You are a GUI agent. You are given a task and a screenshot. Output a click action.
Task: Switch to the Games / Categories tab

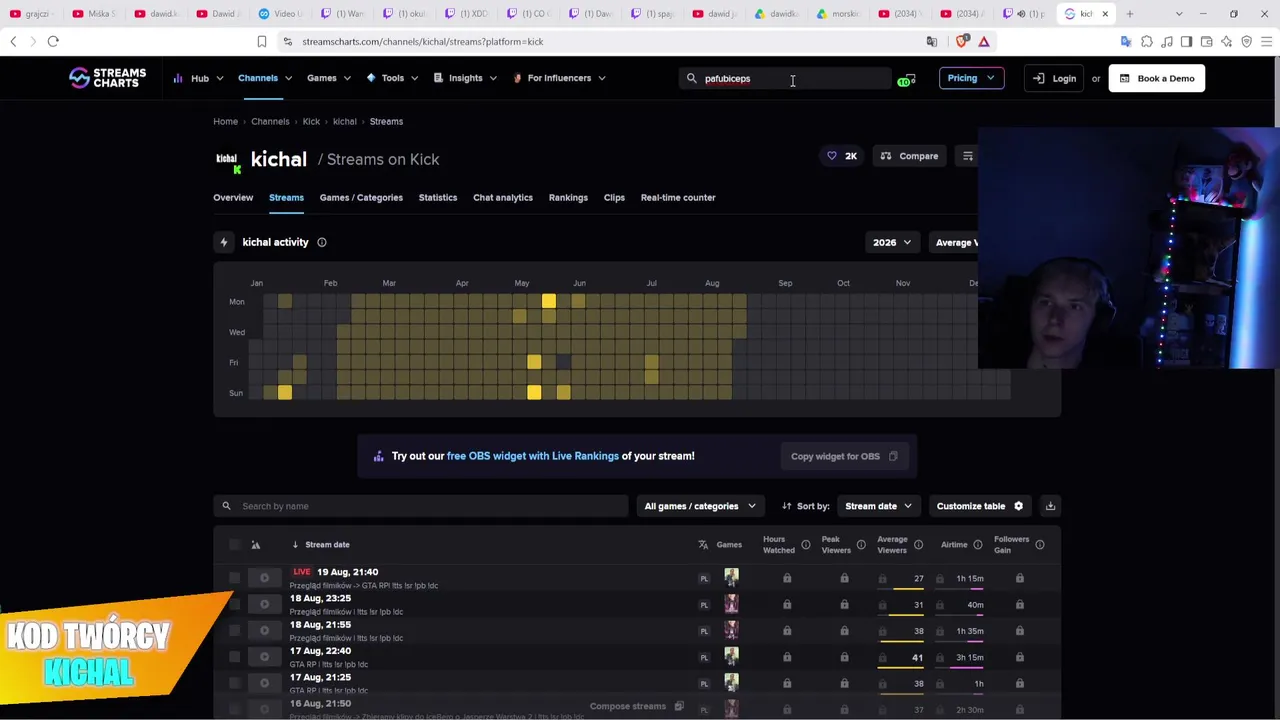(361, 197)
